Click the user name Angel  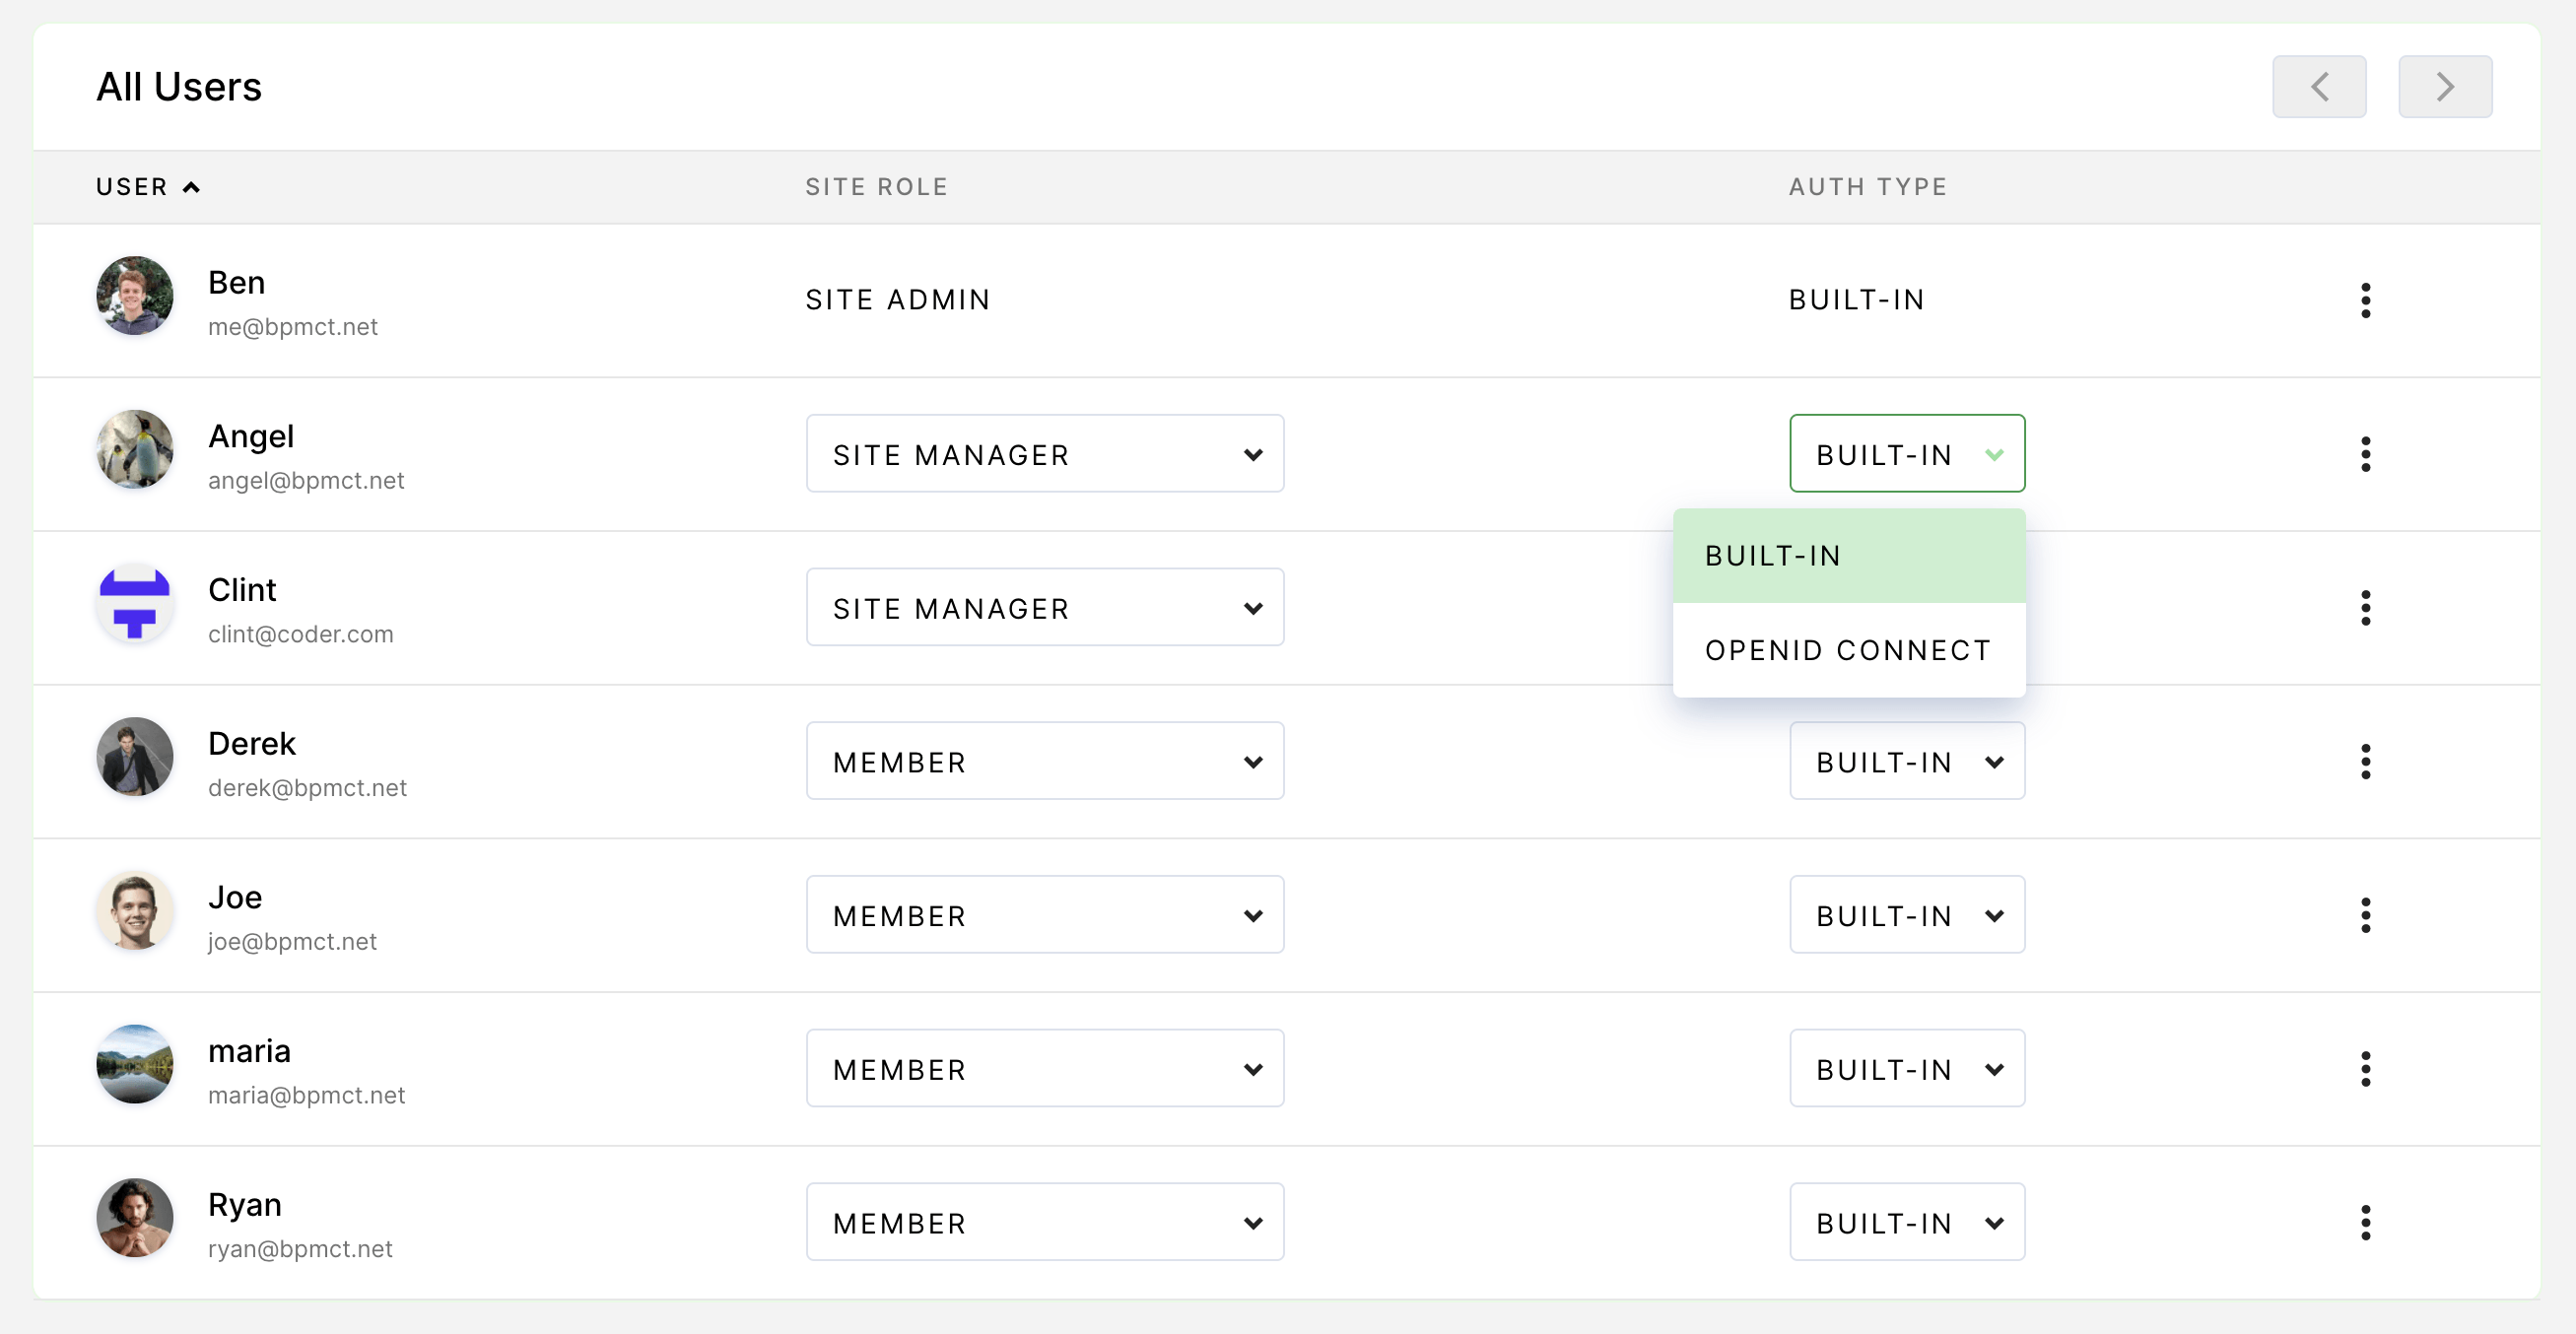click(251, 437)
